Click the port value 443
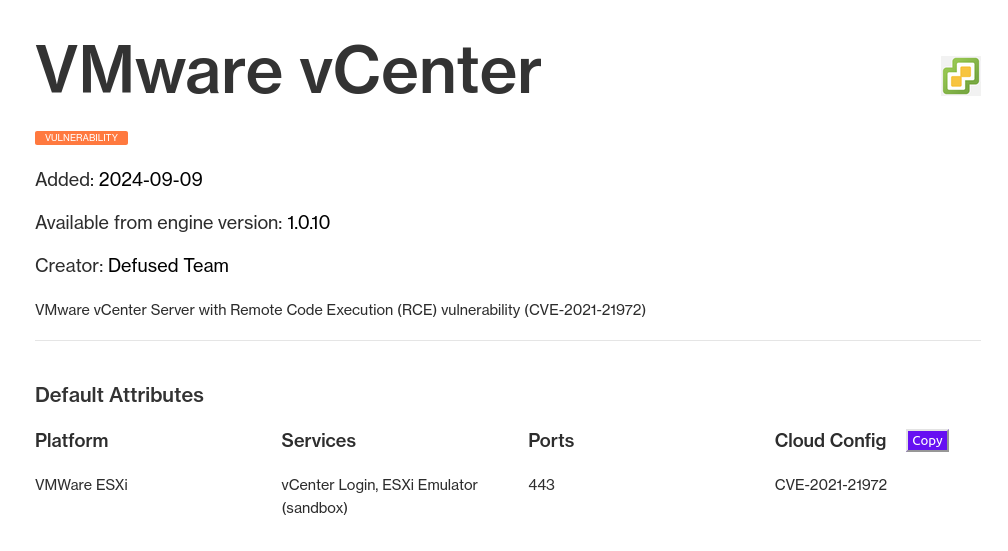This screenshot has width=1008, height=551. [541, 485]
